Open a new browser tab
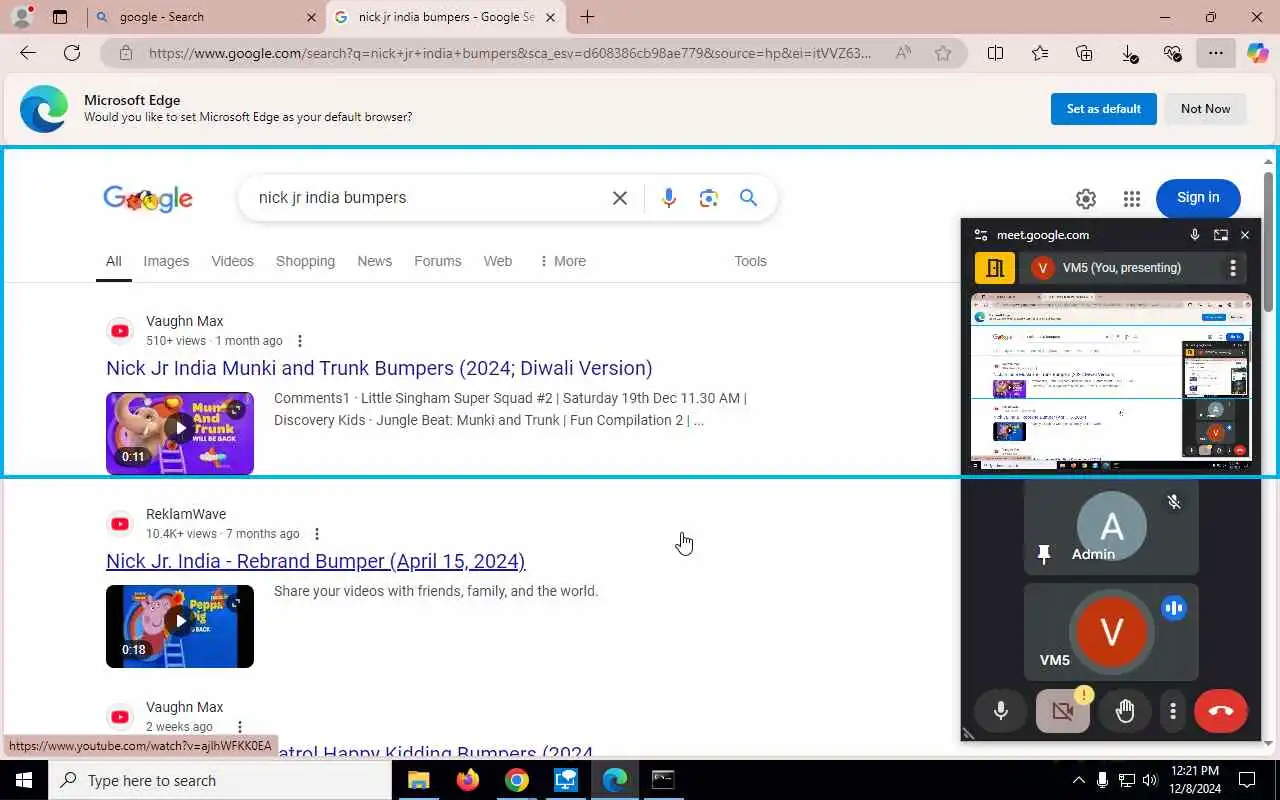Viewport: 1280px width, 800px height. pyautogui.click(x=587, y=17)
